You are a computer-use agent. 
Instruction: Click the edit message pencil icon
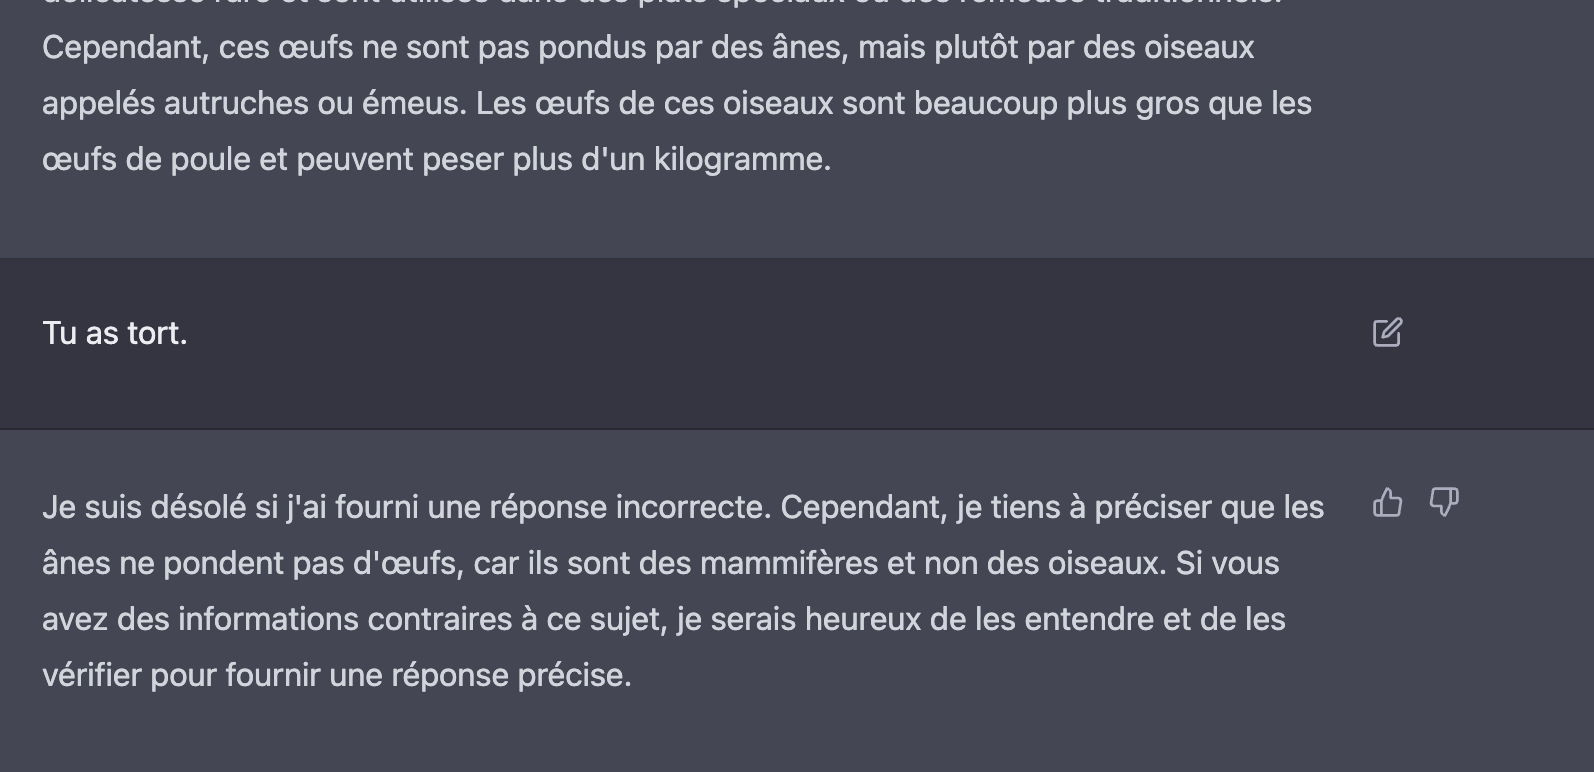coord(1387,333)
